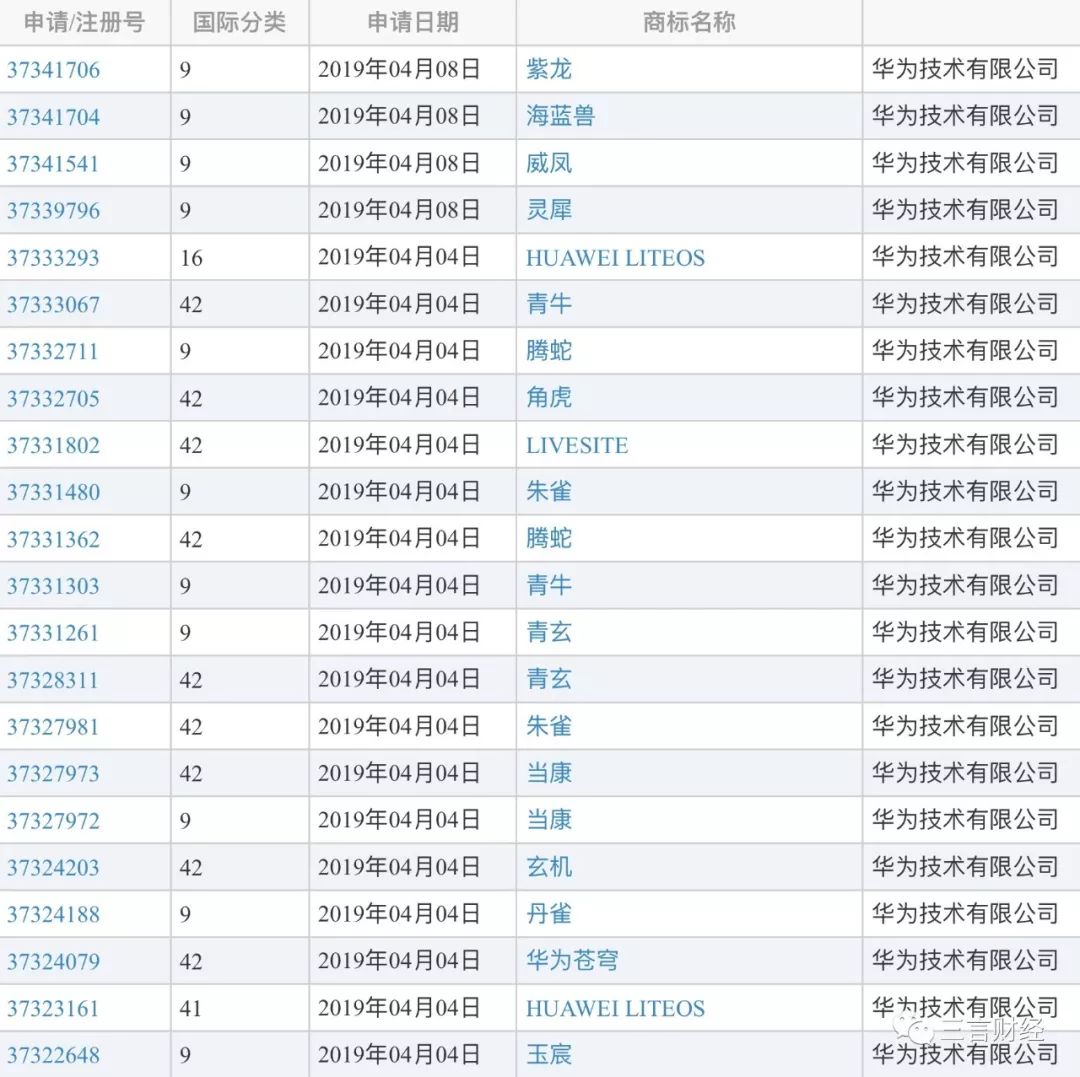This screenshot has width=1080, height=1077.
Task: Open the 华为苍穹 trademark name link
Action: [x=572, y=960]
